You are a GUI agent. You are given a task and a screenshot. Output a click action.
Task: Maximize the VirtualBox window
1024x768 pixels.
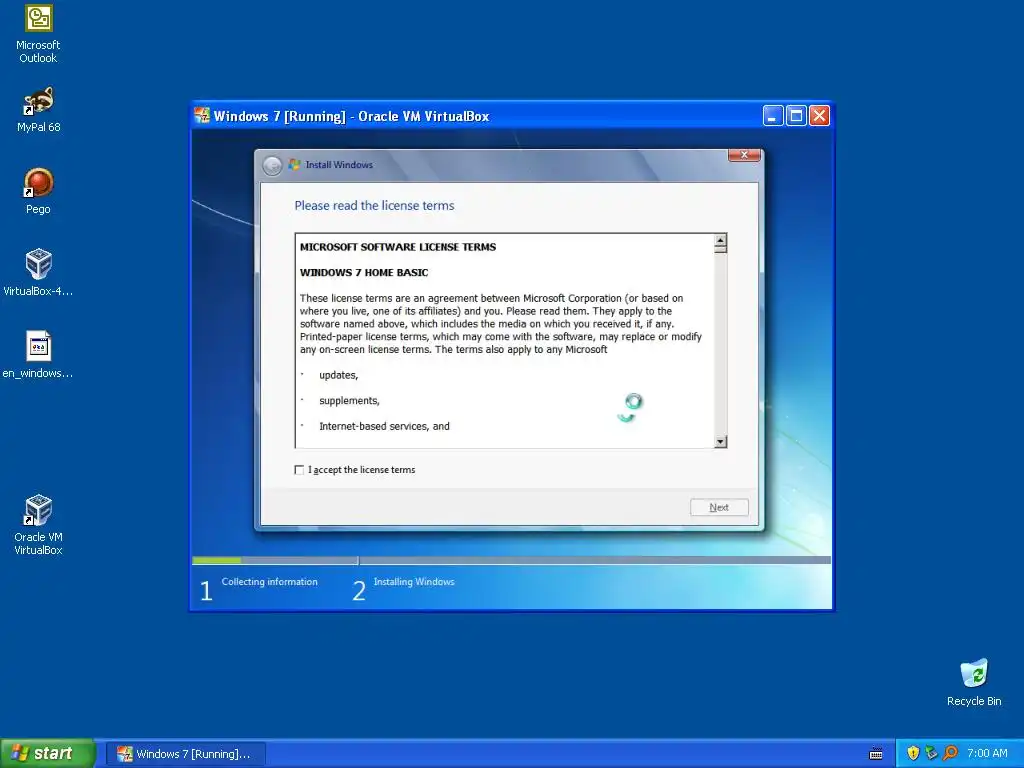(795, 116)
